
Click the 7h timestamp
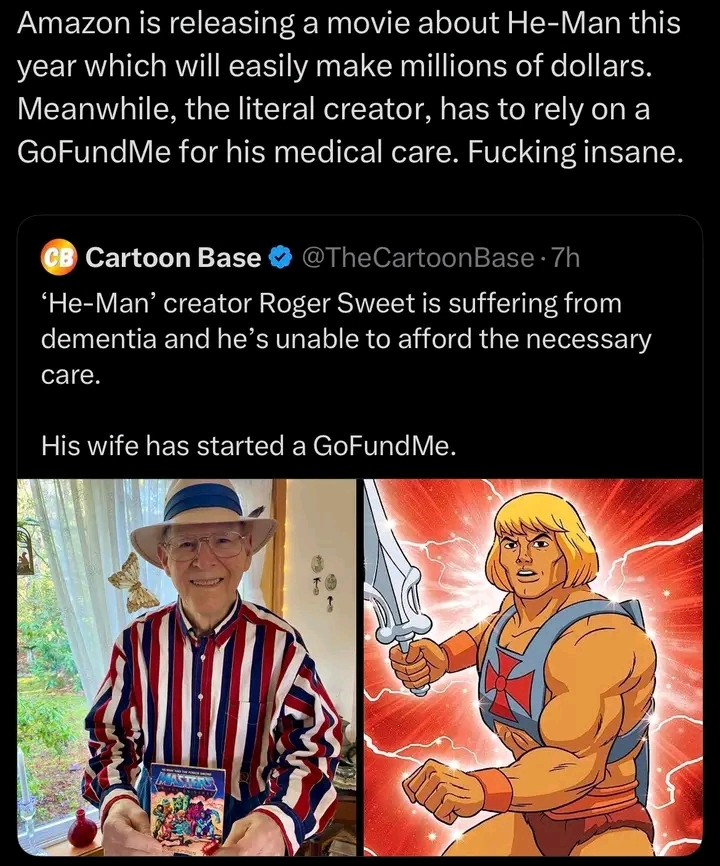(x=566, y=258)
